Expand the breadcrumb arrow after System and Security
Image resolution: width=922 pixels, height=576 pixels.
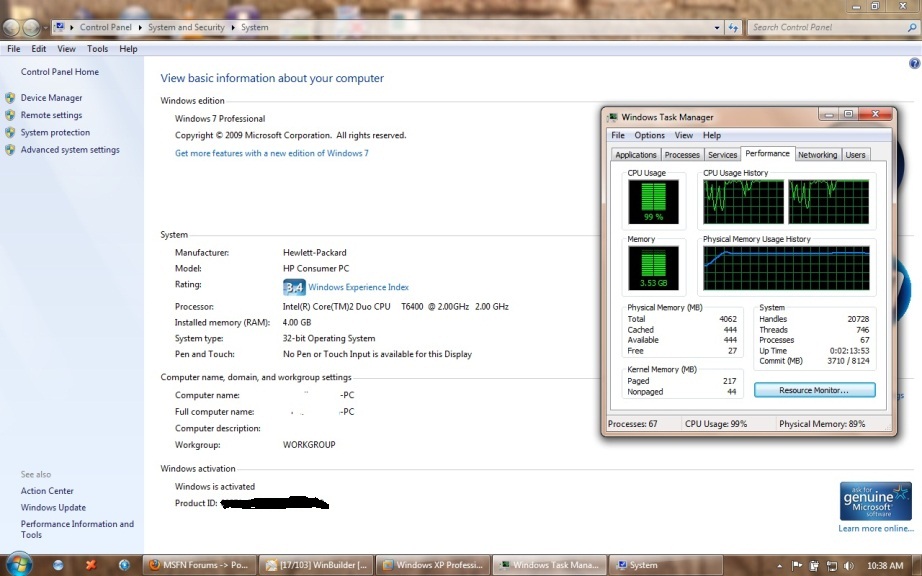point(233,27)
